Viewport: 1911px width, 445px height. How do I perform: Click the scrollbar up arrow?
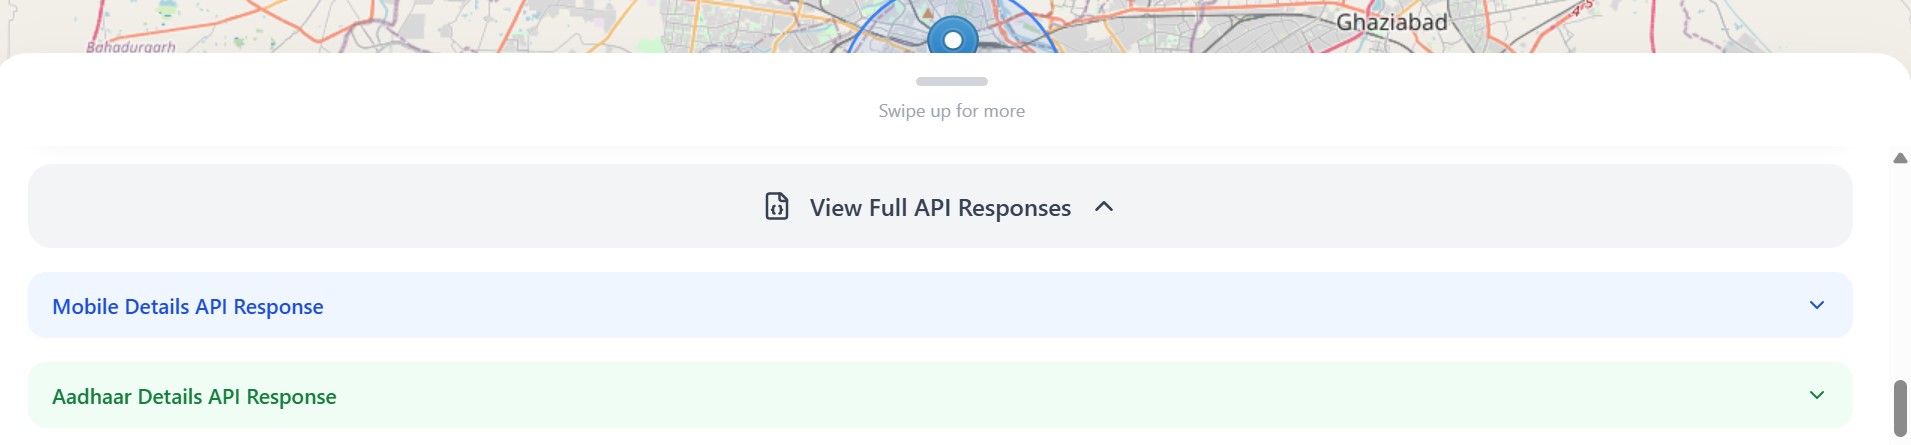pyautogui.click(x=1900, y=158)
